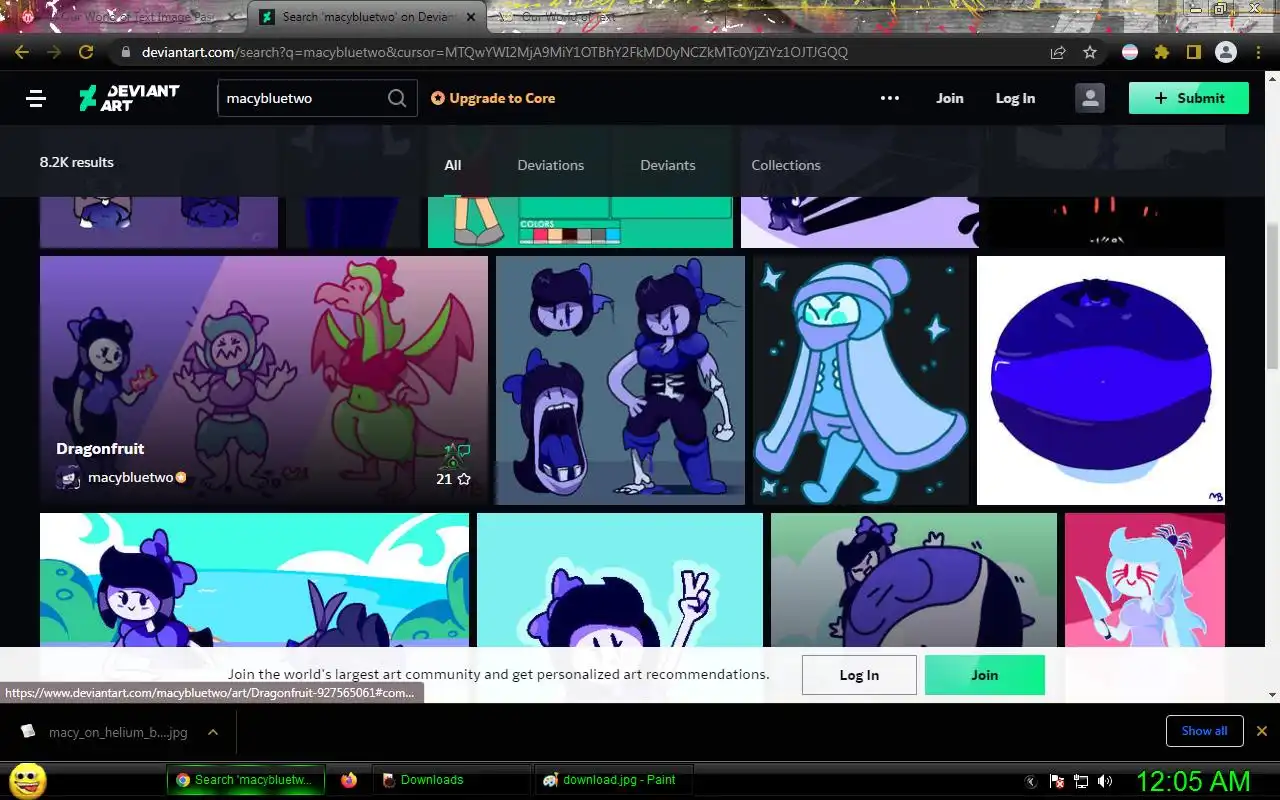Toggle the browser side panel icon

point(1193,52)
